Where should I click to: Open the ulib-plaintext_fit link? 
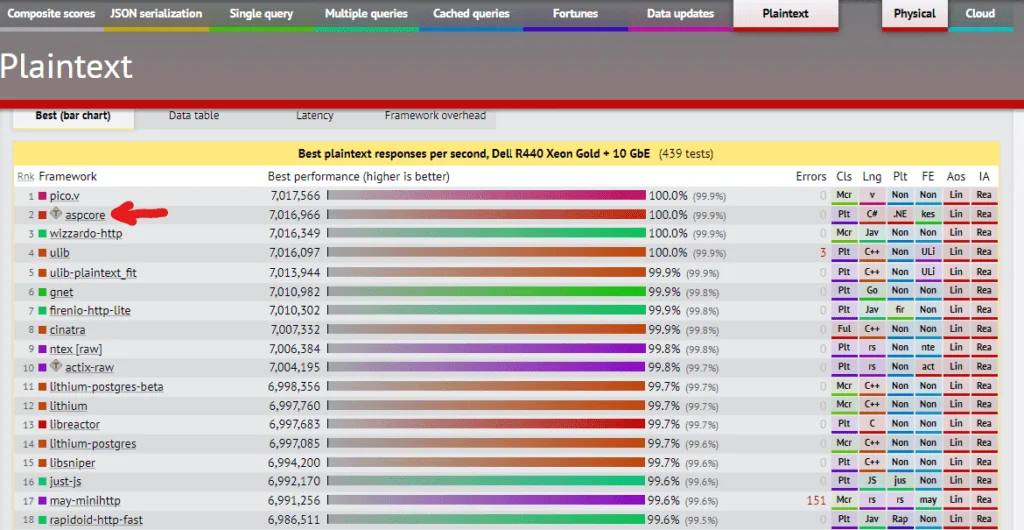pyautogui.click(x=93, y=273)
